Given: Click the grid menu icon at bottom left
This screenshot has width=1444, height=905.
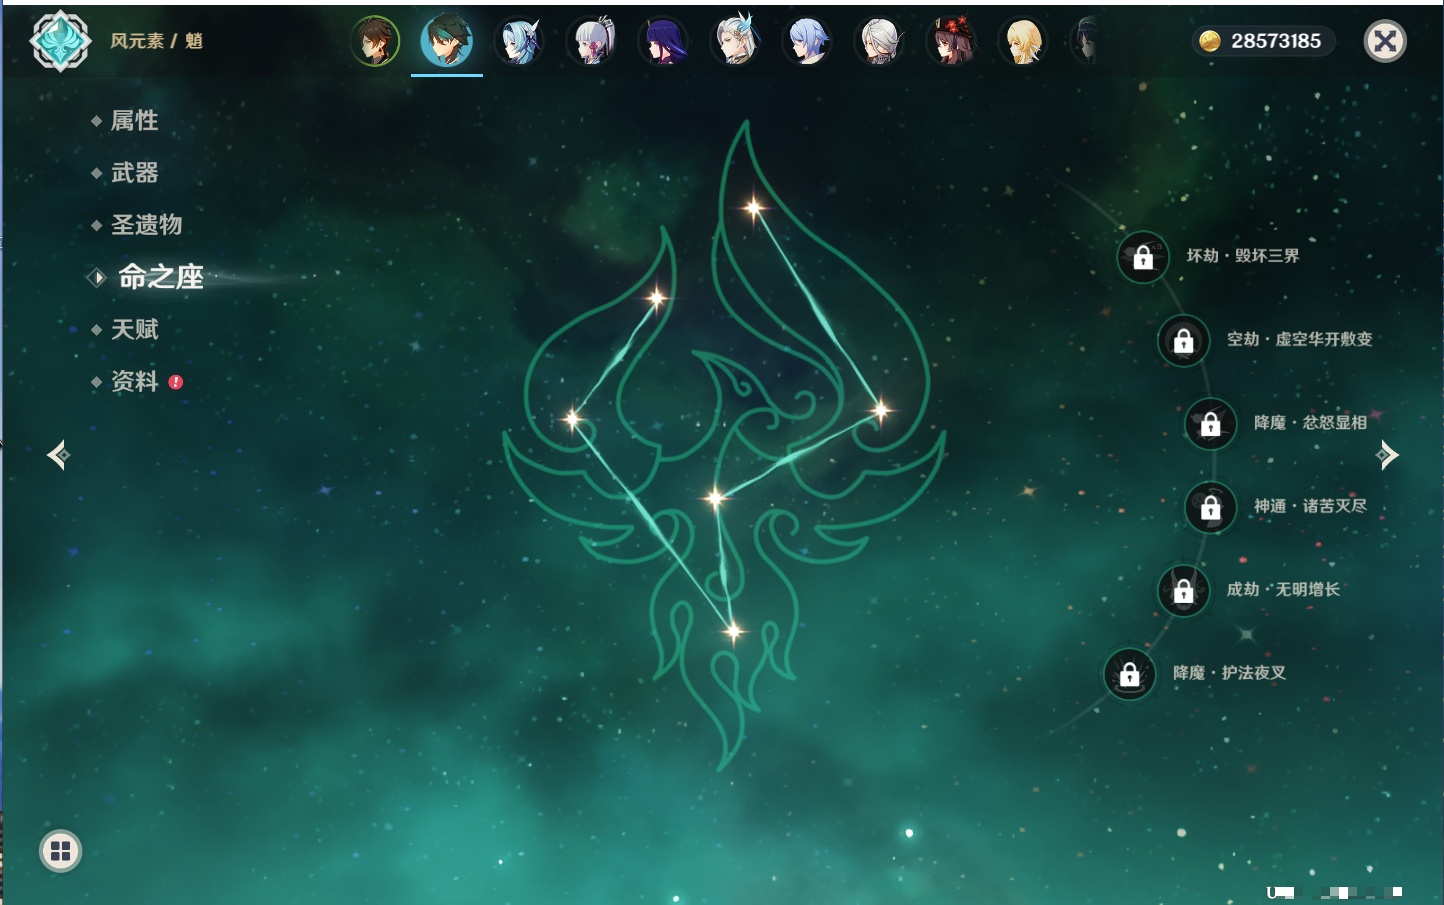Looking at the screenshot, I should pos(60,851).
